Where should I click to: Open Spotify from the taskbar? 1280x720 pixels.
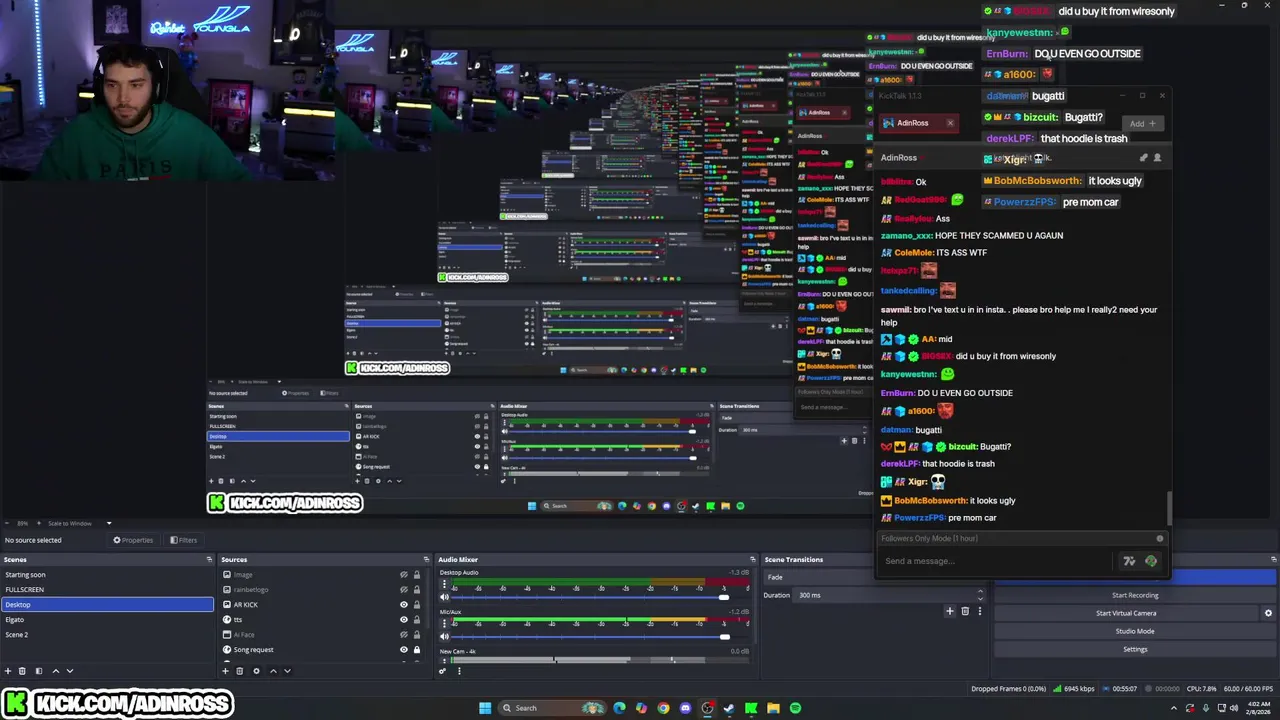795,708
